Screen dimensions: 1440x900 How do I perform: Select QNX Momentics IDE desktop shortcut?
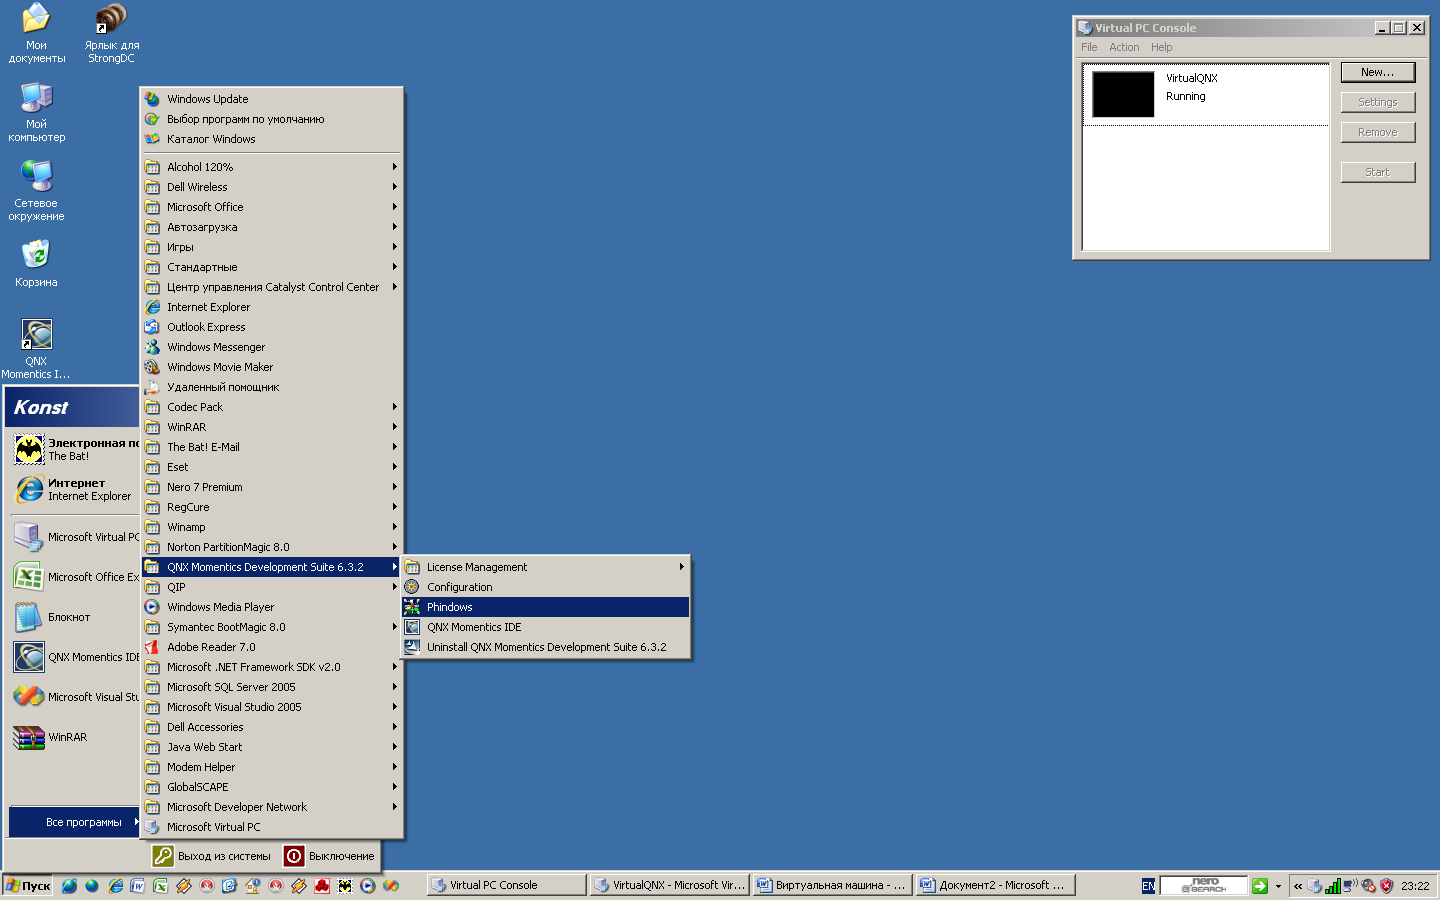[37, 334]
